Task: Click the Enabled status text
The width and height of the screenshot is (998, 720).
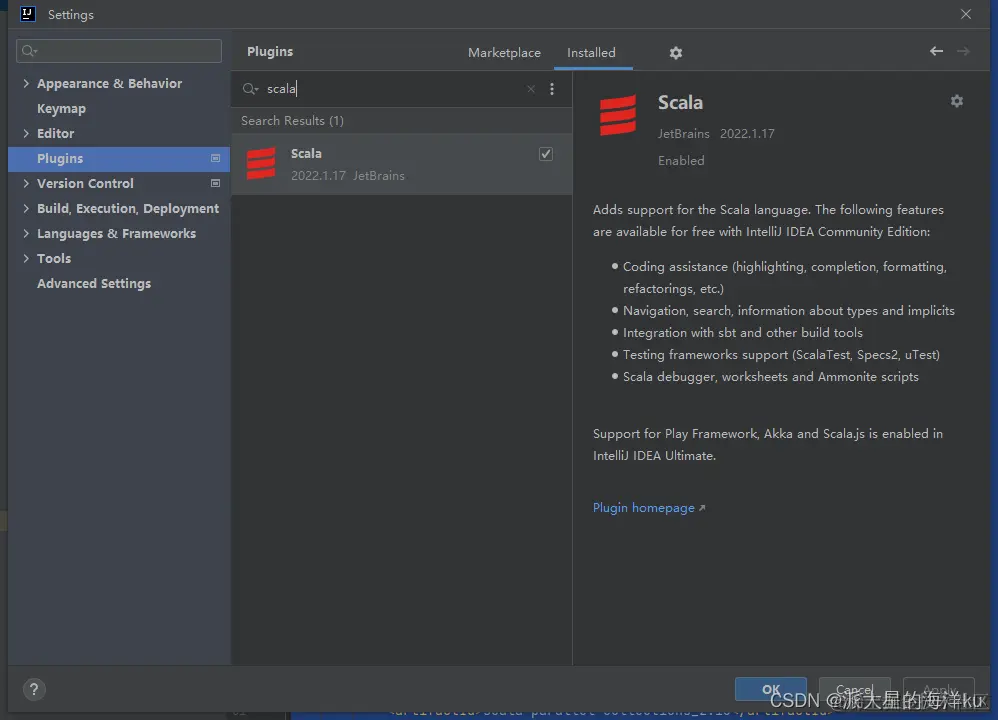Action: pyautogui.click(x=681, y=160)
